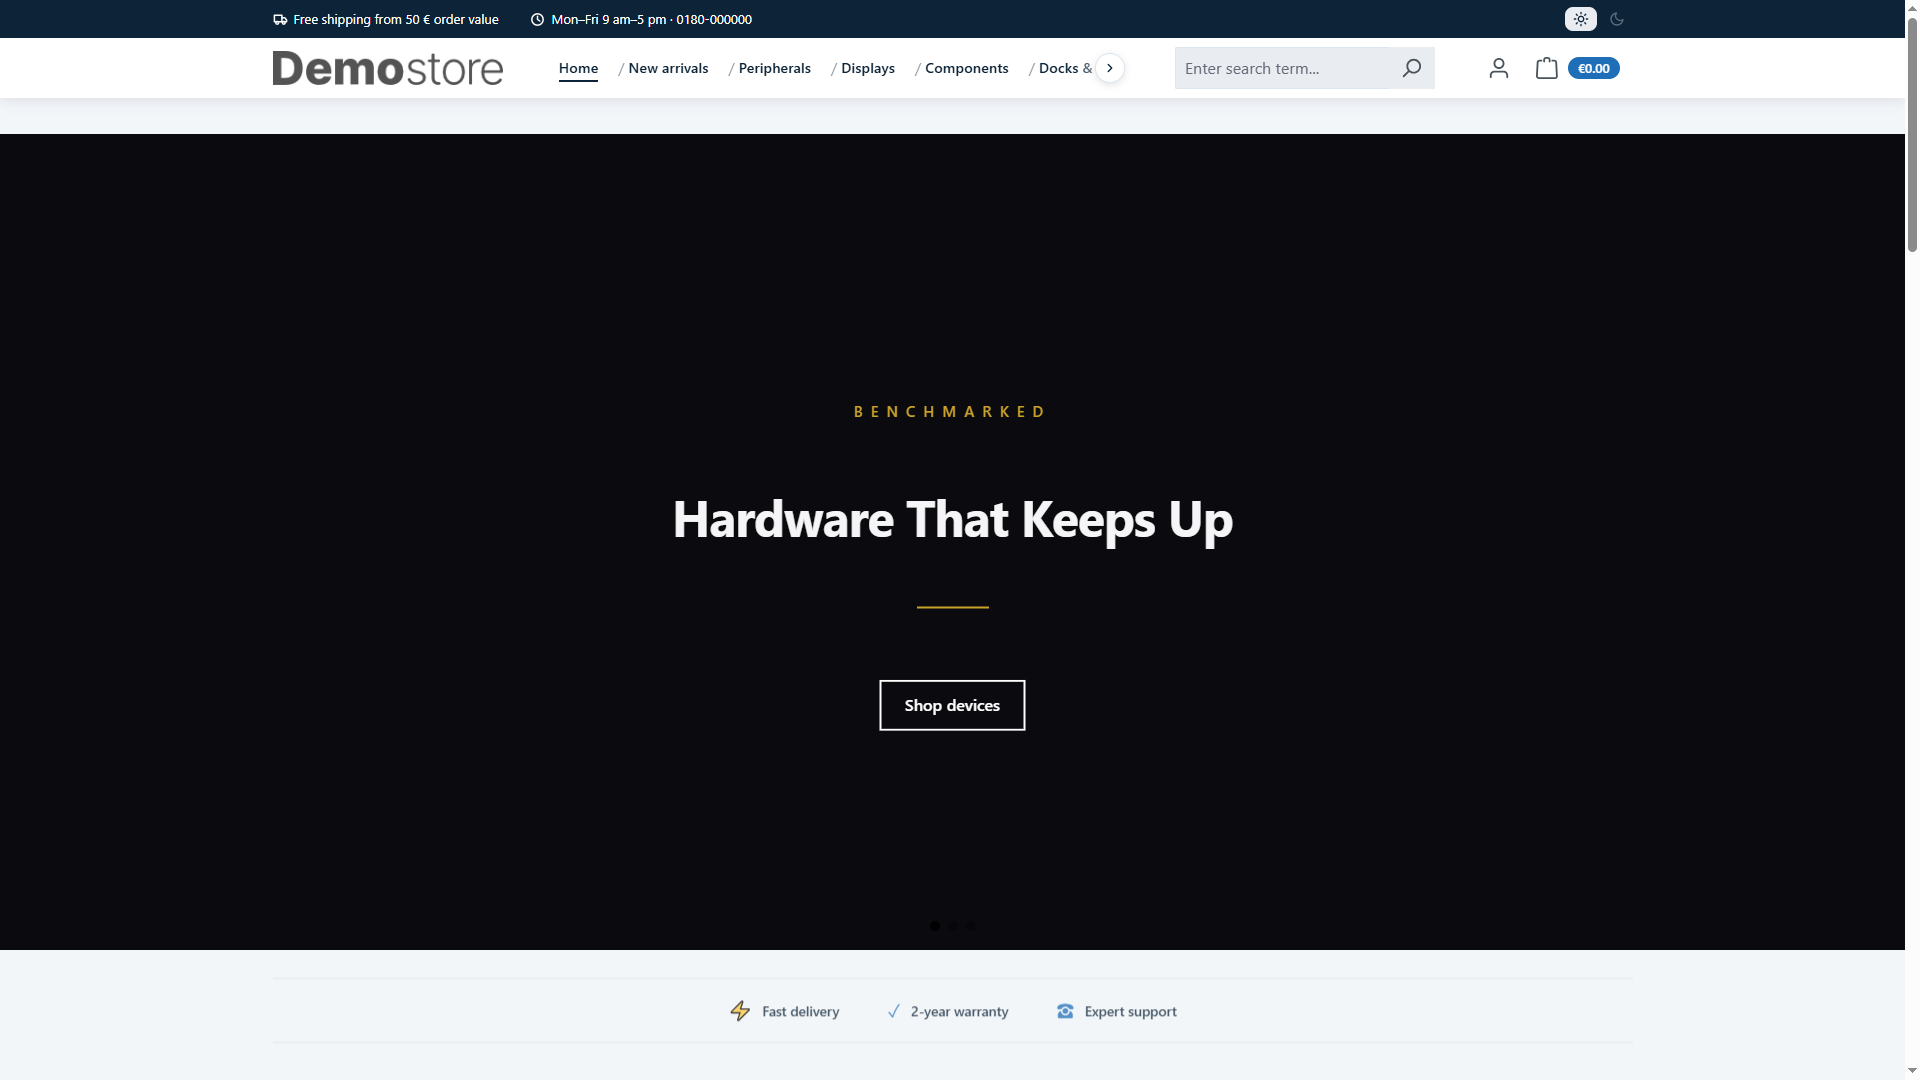Click Mon–Fri 9 am–5 pm phone text
Screen dimensions: 1920x1080
651,19
